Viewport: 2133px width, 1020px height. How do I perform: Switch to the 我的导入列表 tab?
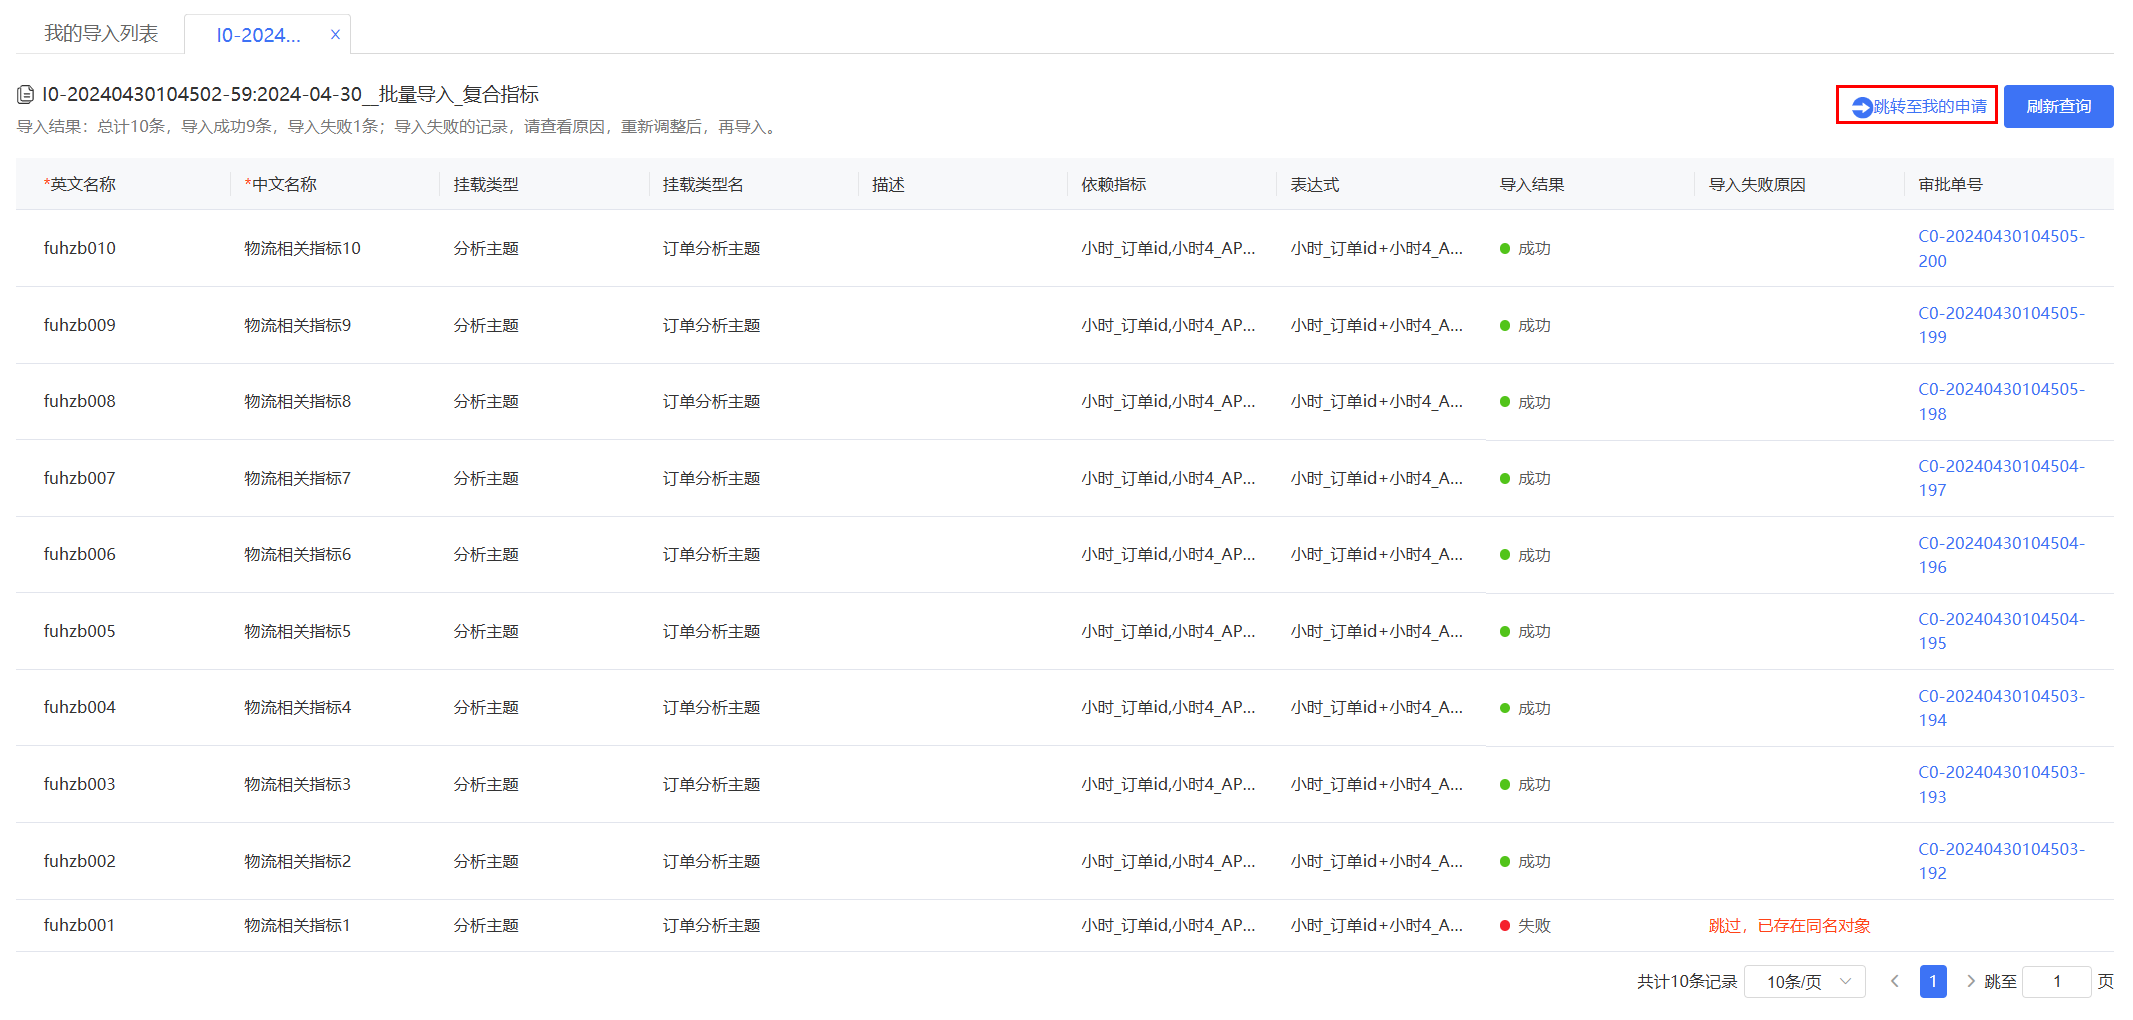pos(101,34)
